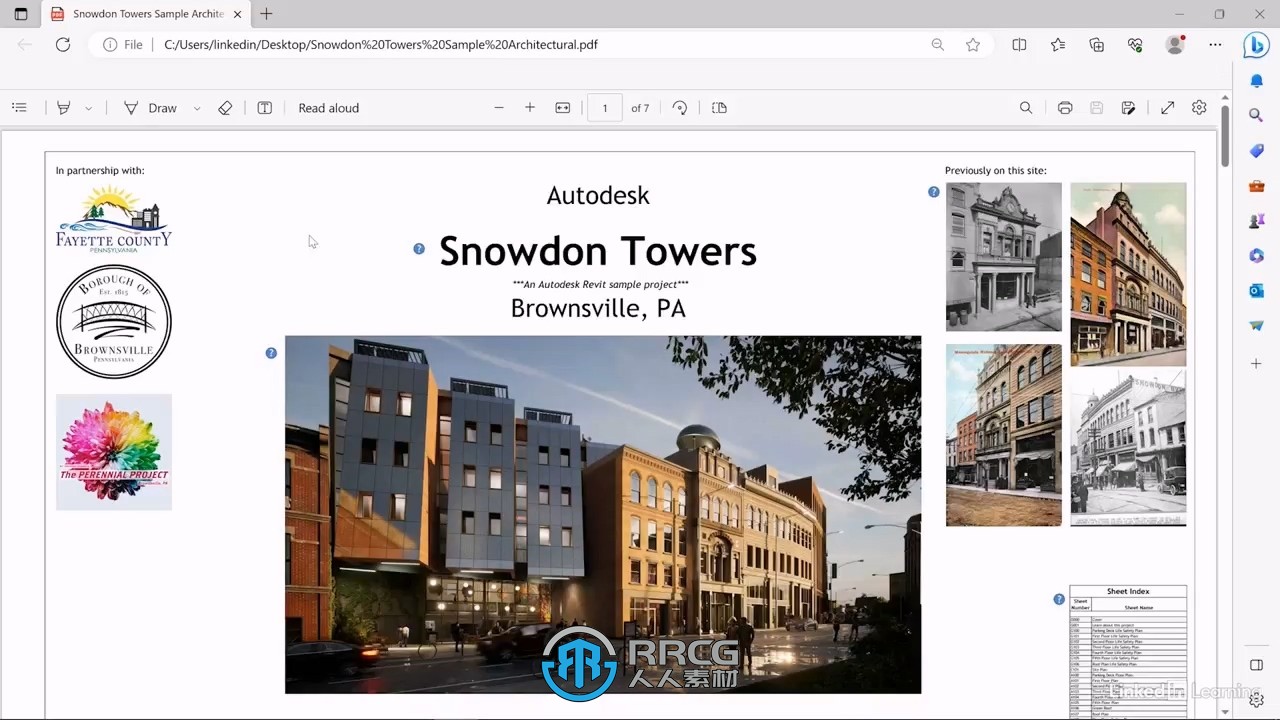1280x720 pixels.
Task: Click The Perennial Project flower logo
Action: 114,452
